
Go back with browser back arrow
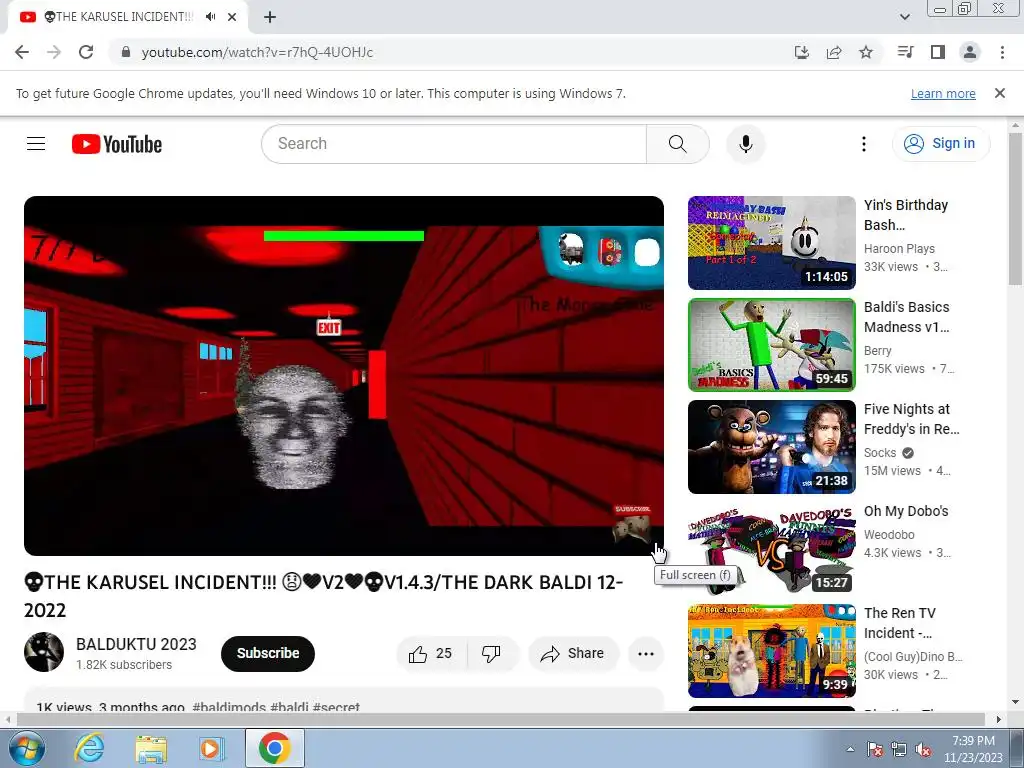click(22, 52)
